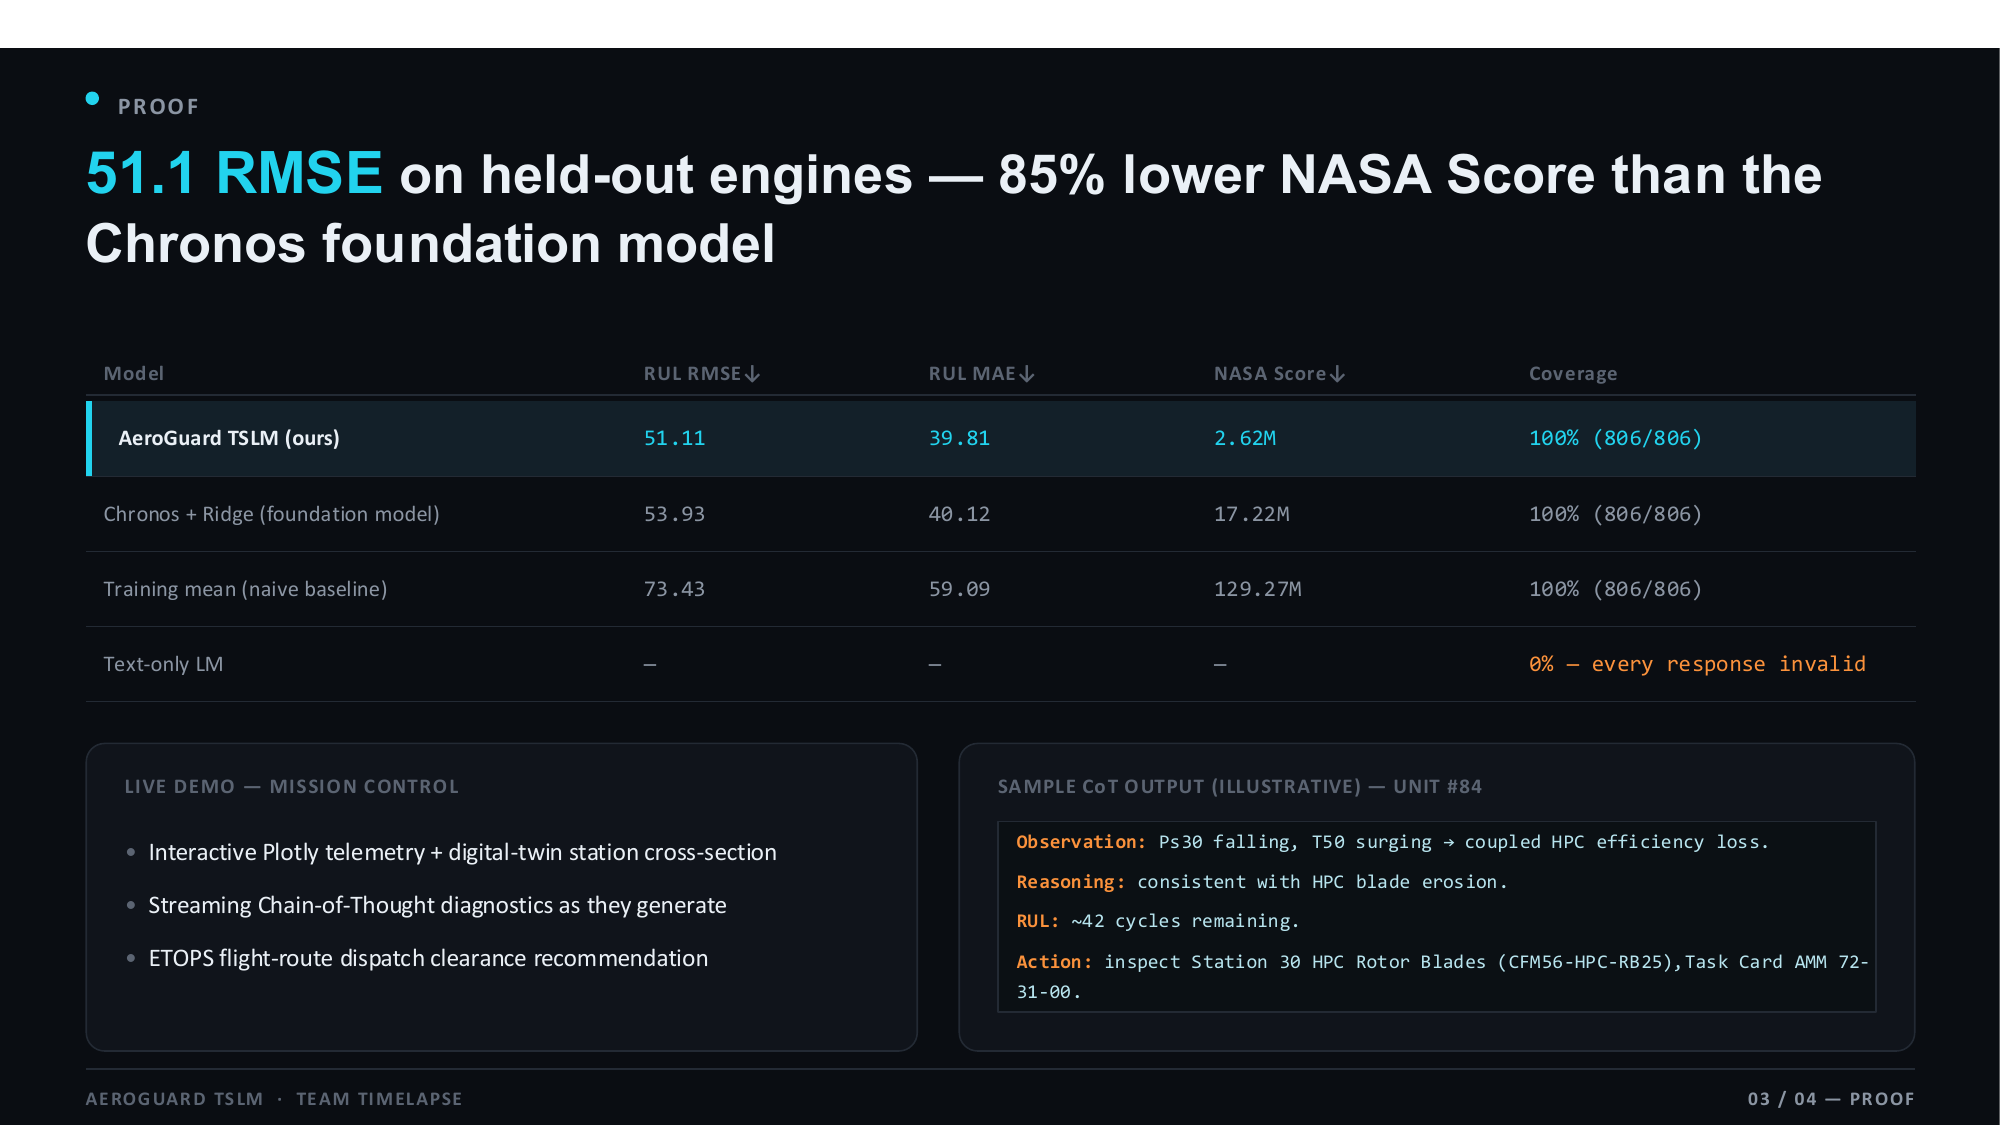This screenshot has width=2000, height=1125.
Task: Click the NASA Score down-arrow icon
Action: (1338, 374)
